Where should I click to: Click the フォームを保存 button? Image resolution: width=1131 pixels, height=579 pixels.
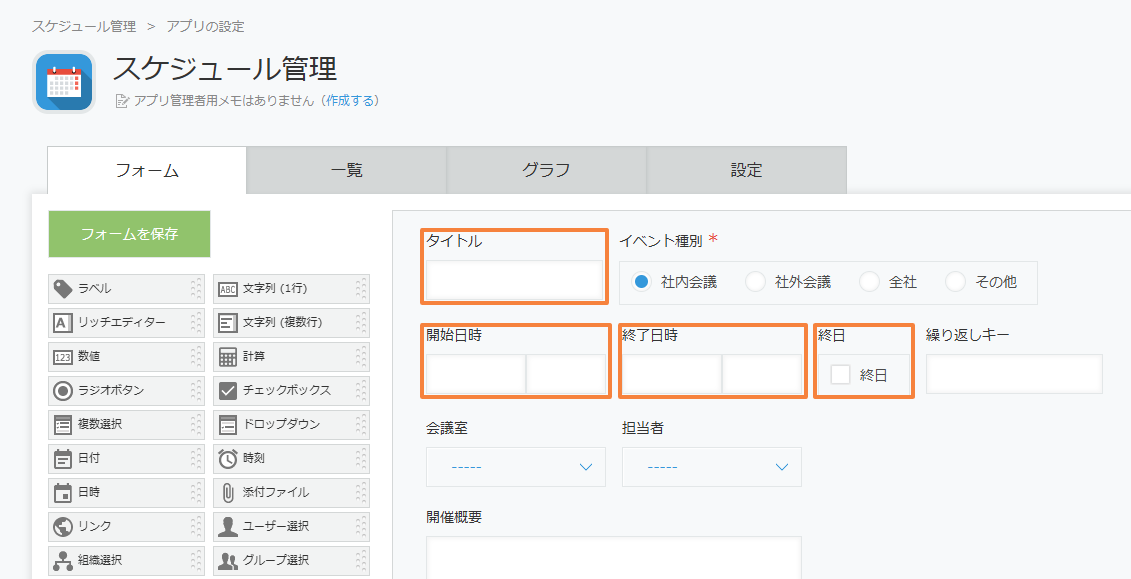point(129,234)
